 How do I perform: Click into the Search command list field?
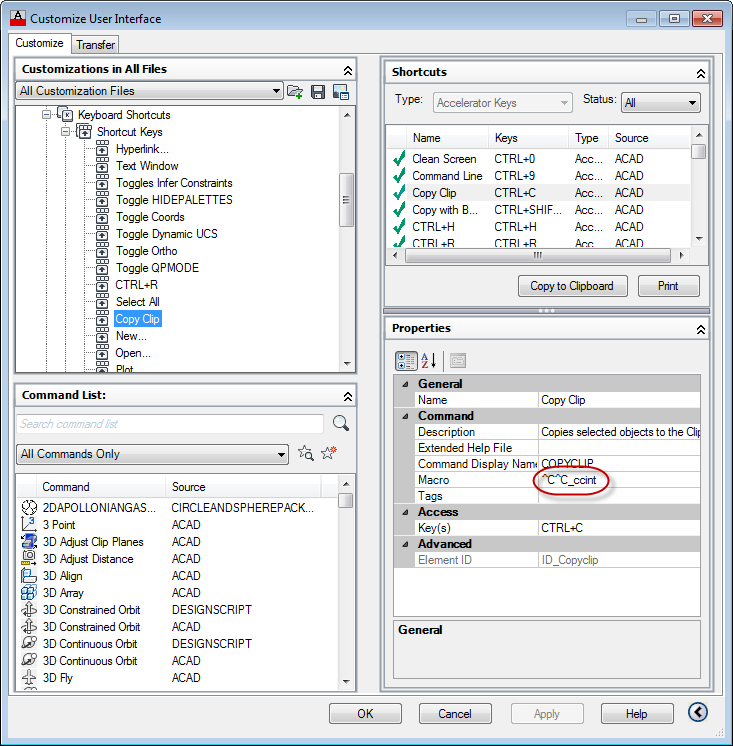[x=170, y=424]
